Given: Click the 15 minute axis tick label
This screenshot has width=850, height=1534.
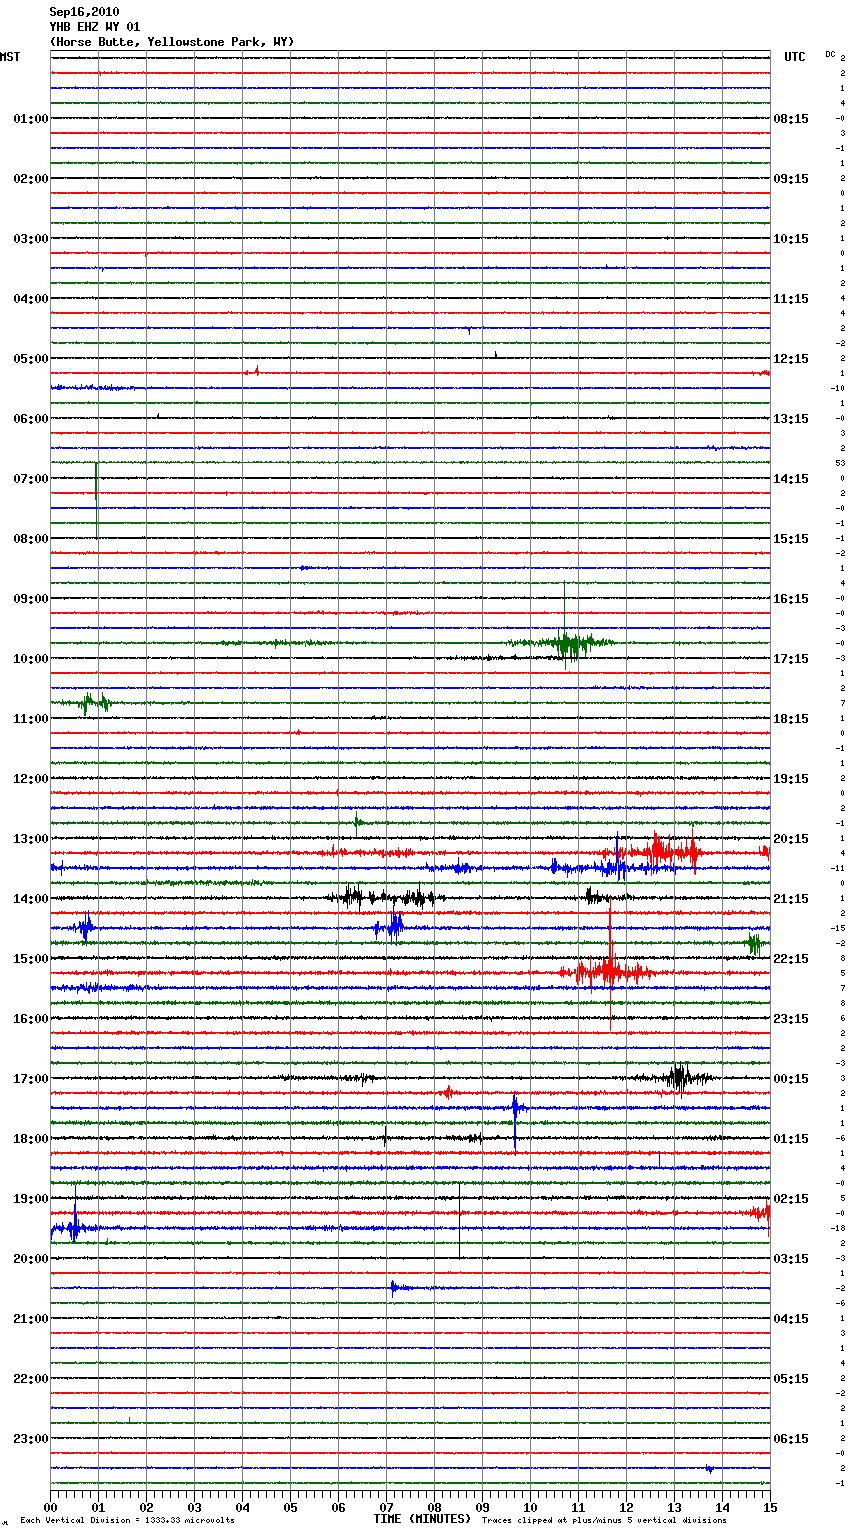Looking at the screenshot, I should [770, 1507].
